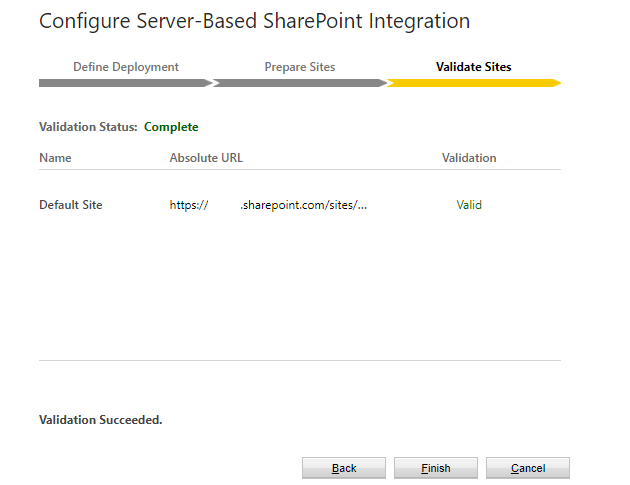Click the sharepoint.com/sites URL cell

pyautogui.click(x=268, y=205)
